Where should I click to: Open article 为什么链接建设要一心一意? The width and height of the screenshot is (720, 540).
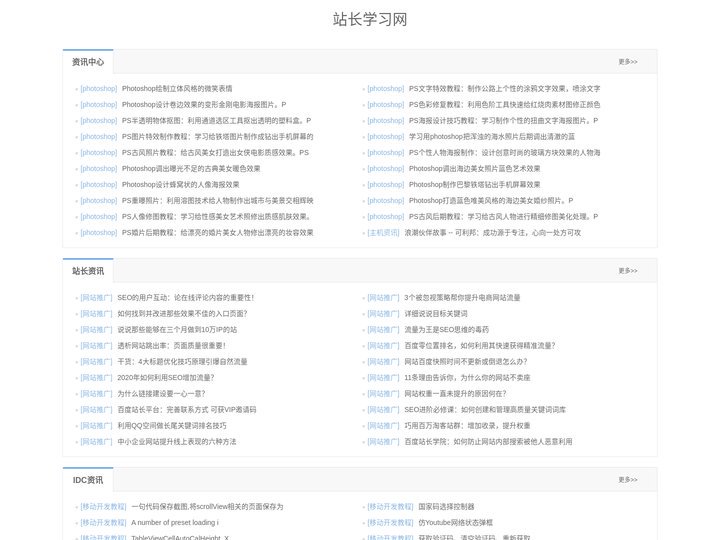[161, 394]
